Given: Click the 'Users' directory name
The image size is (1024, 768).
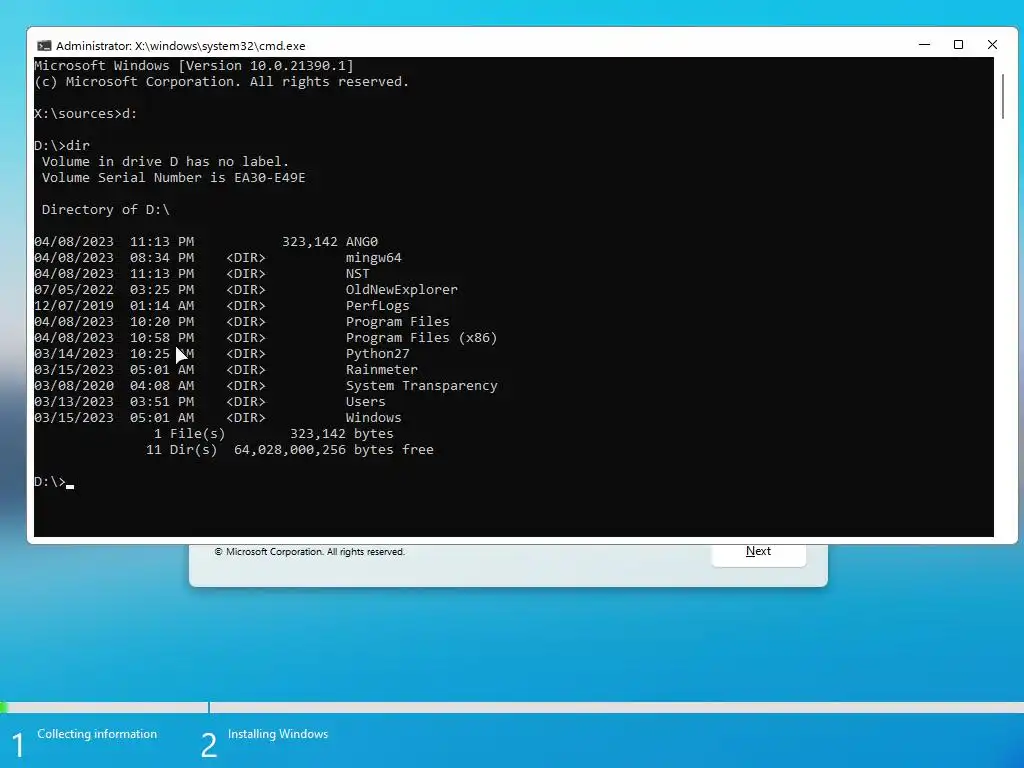Looking at the screenshot, I should click(x=366, y=402).
